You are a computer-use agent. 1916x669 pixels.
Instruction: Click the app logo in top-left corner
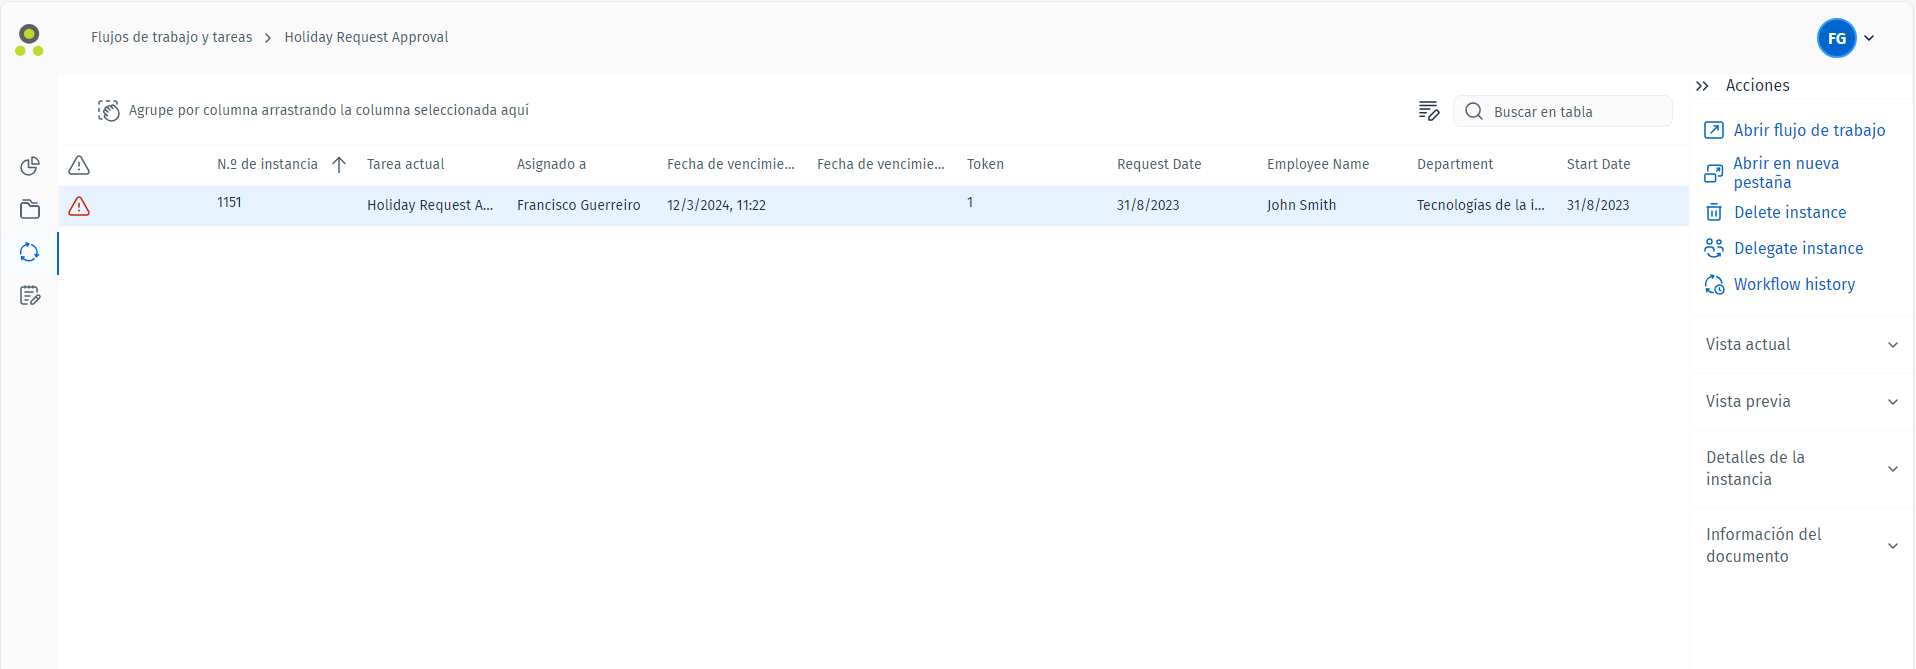[29, 40]
